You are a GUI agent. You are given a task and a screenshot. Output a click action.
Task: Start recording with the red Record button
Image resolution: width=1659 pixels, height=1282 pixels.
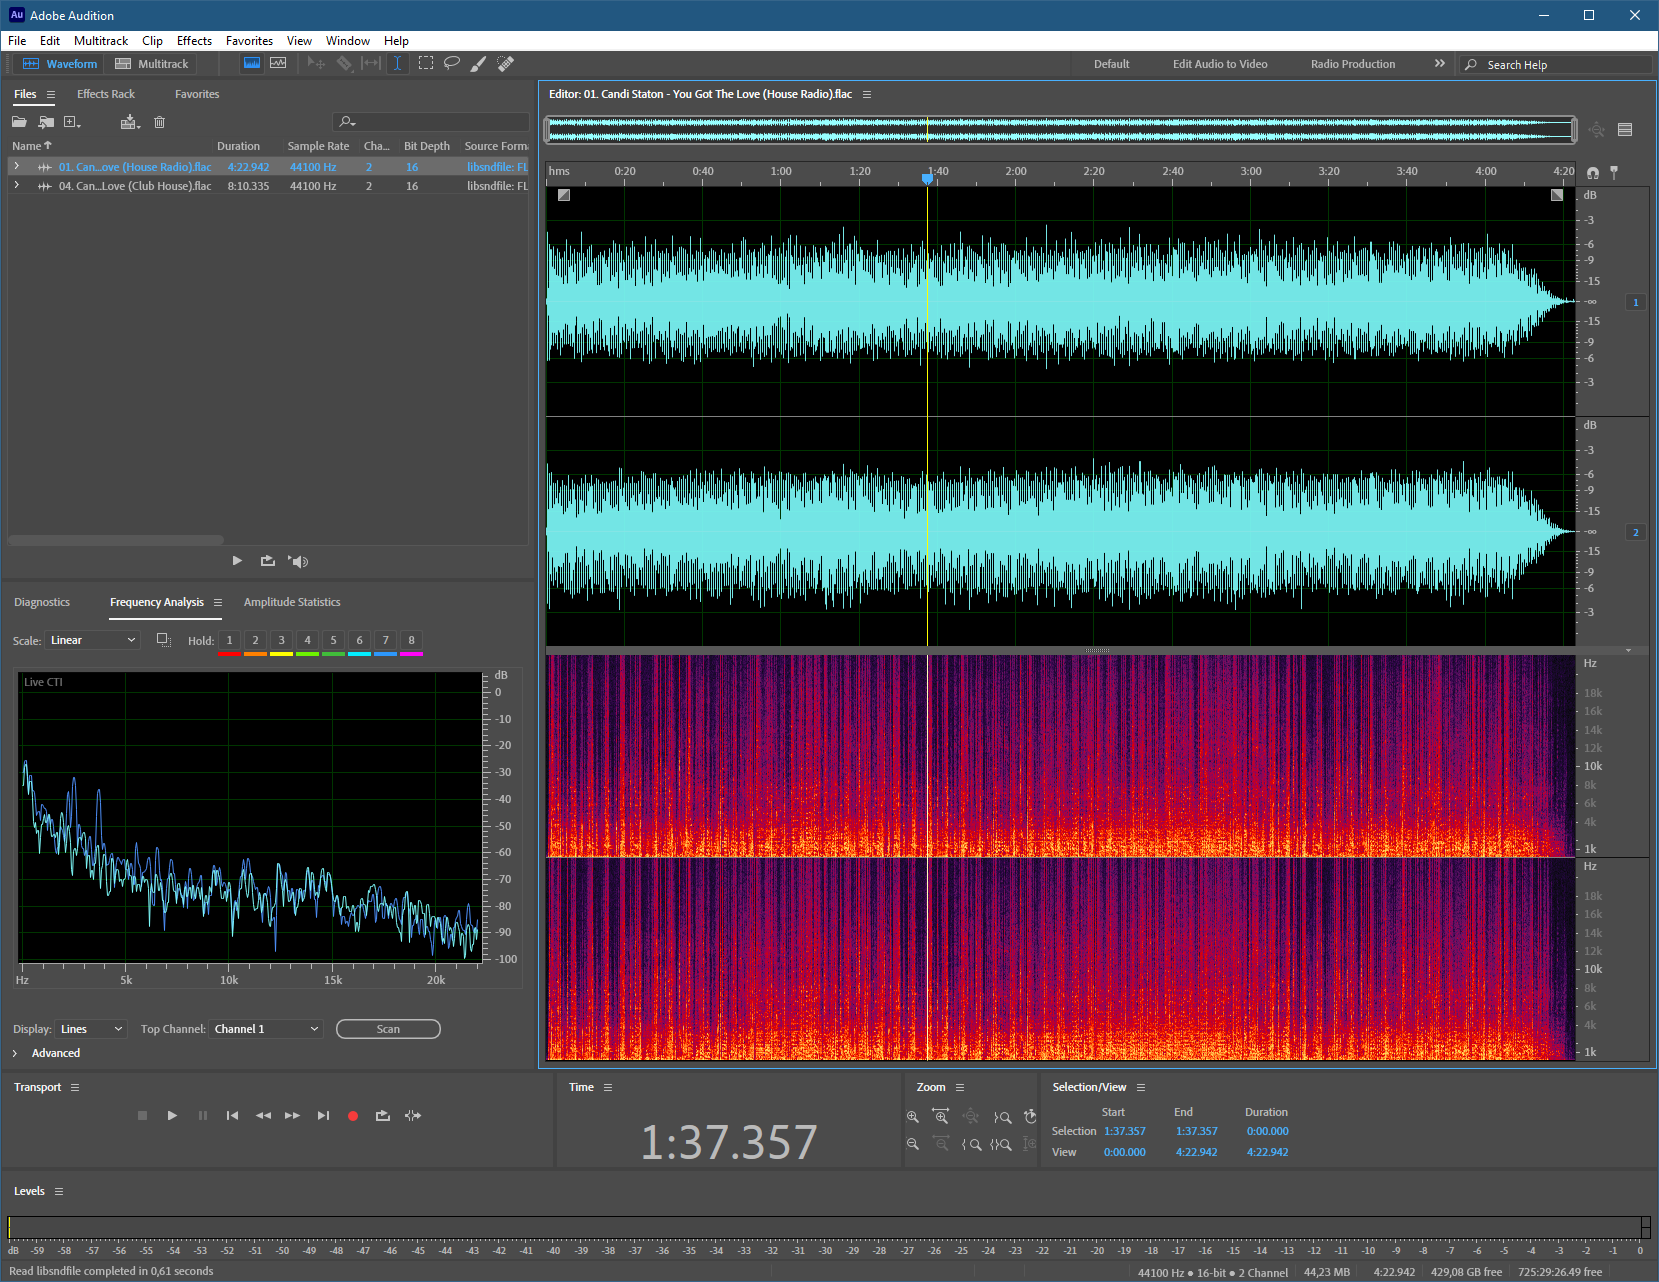pyautogui.click(x=353, y=1115)
